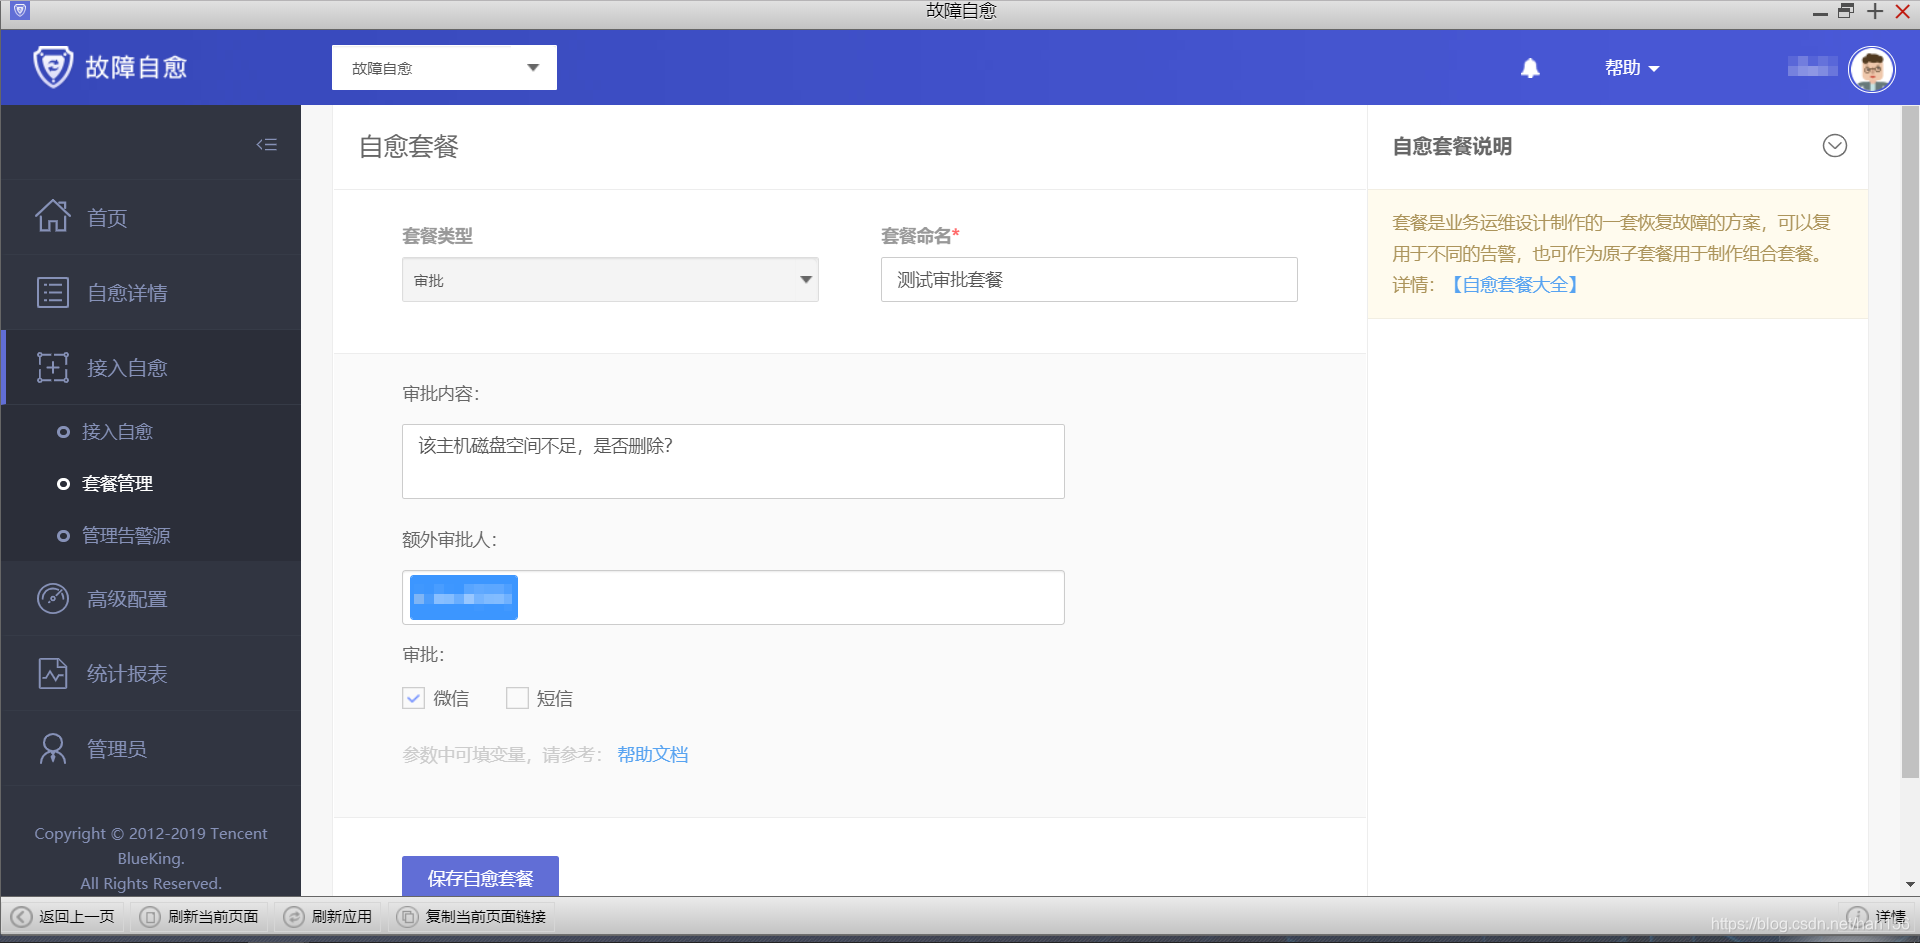Open 管理员 in the sidebar
This screenshot has width=1920, height=943.
[x=151, y=748]
